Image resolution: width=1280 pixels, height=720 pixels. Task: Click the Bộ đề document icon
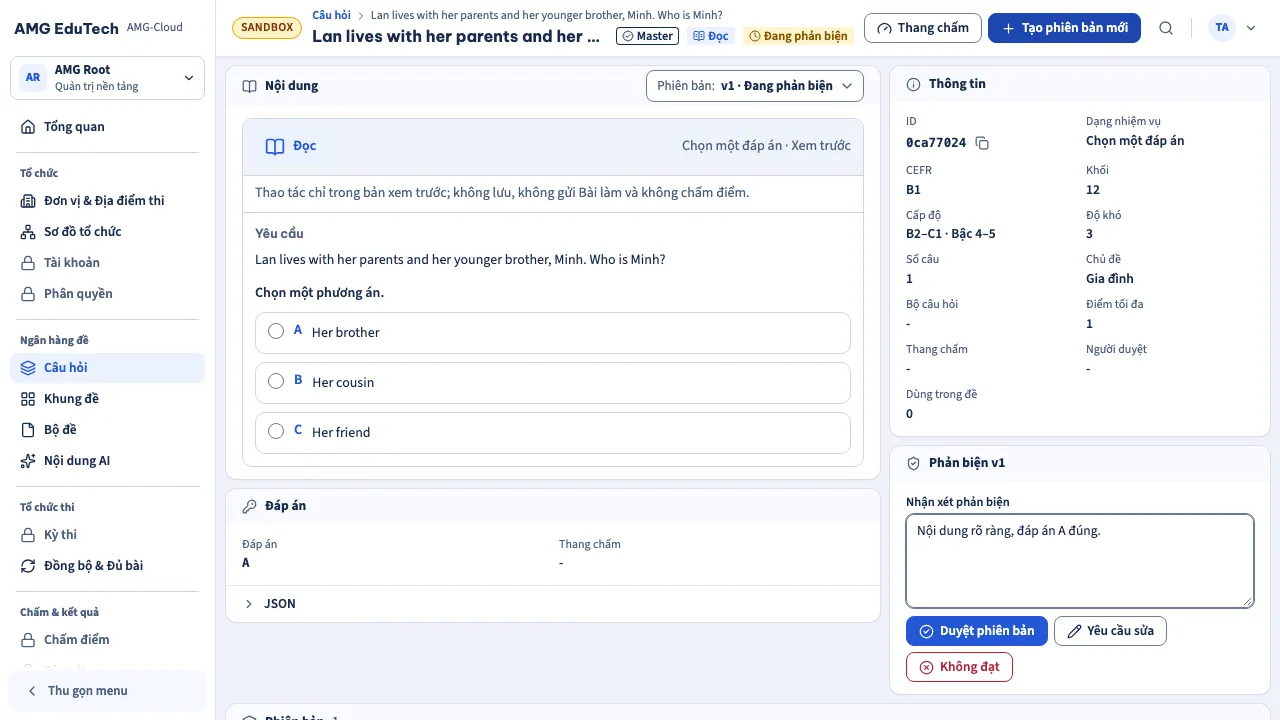click(28, 430)
